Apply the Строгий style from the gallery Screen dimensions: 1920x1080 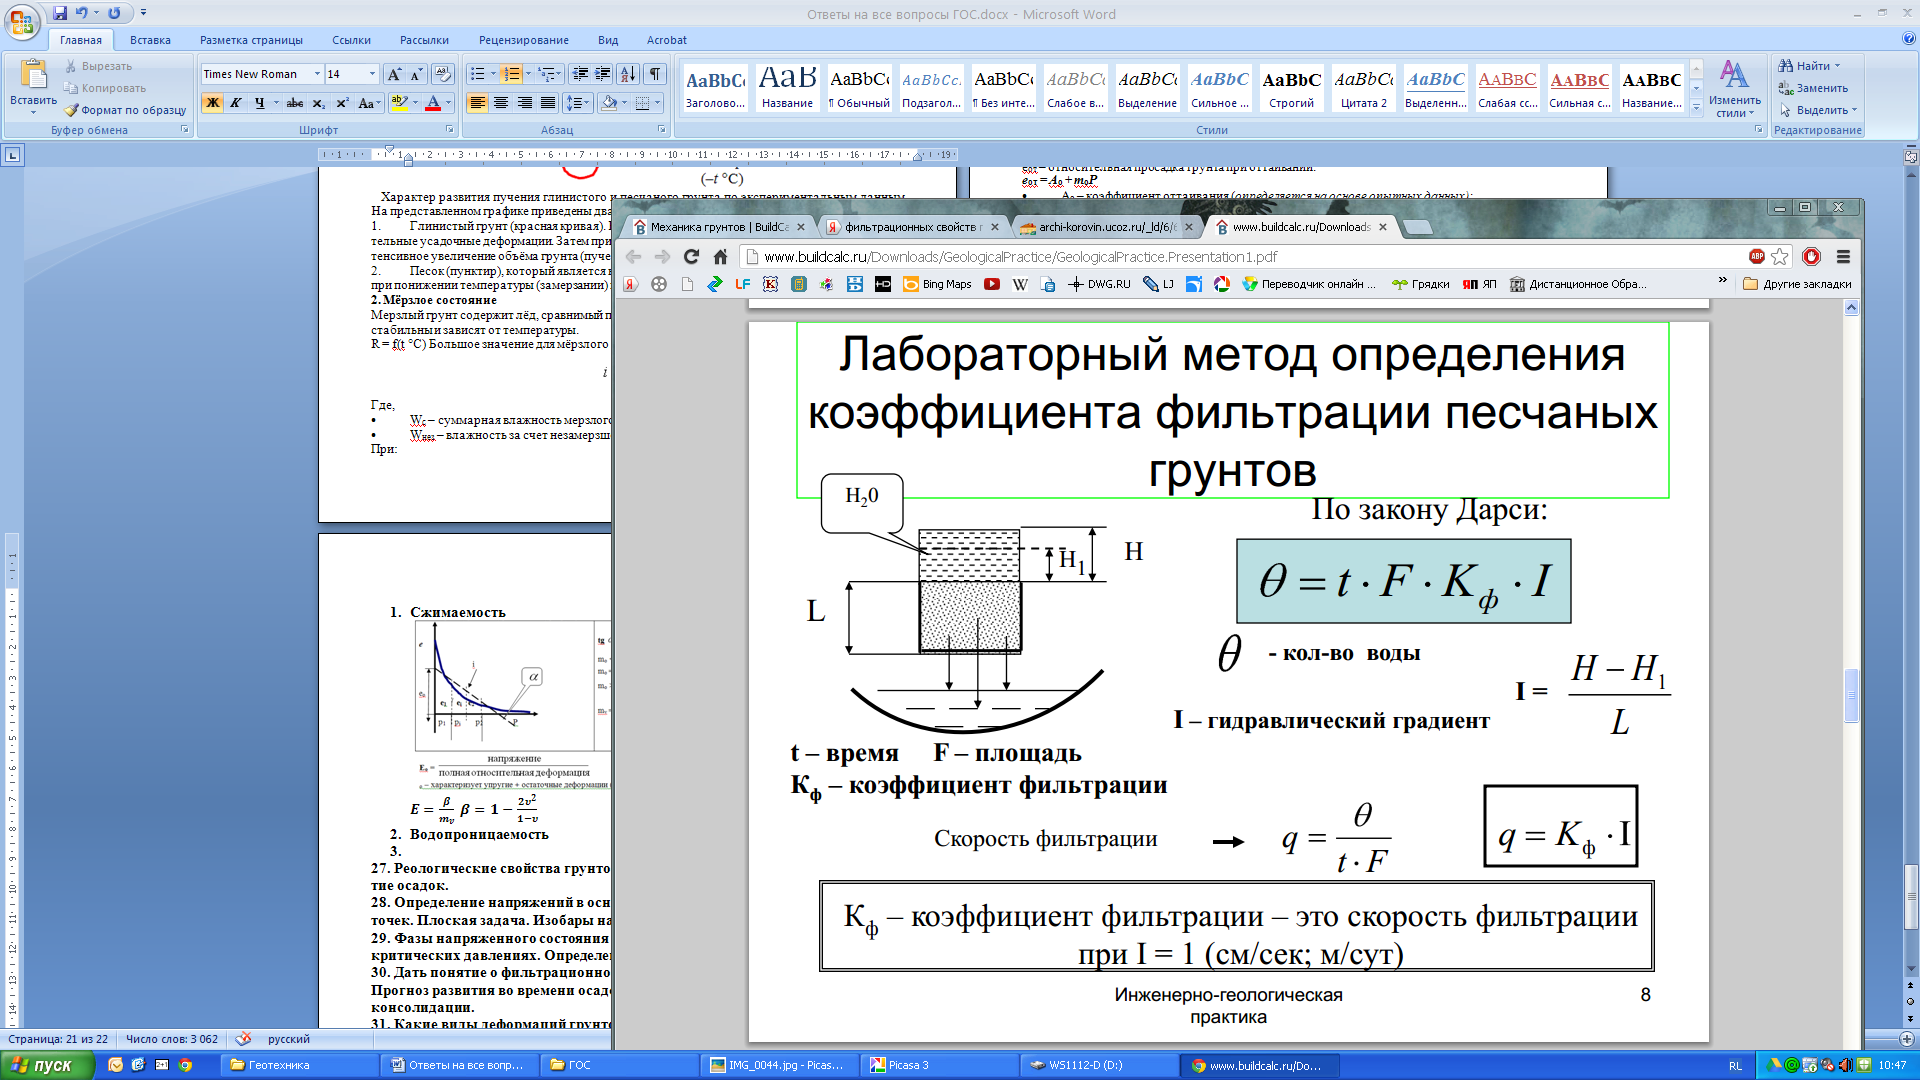pyautogui.click(x=1291, y=88)
